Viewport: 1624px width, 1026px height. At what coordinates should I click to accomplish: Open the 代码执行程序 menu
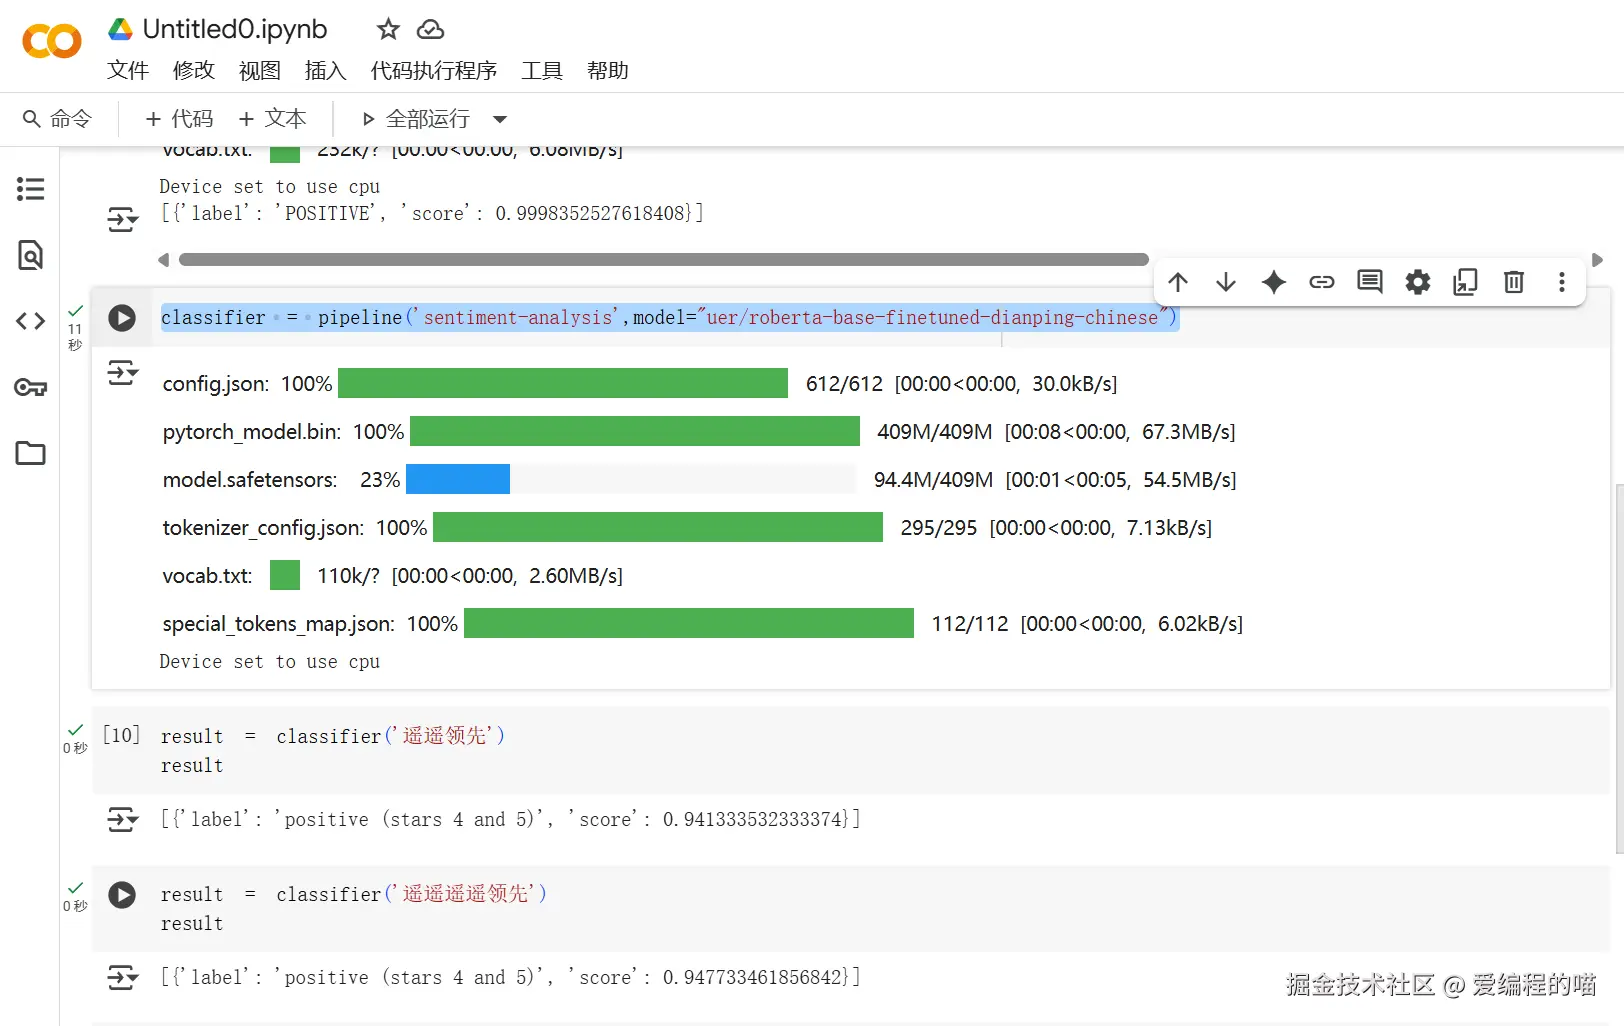(434, 70)
